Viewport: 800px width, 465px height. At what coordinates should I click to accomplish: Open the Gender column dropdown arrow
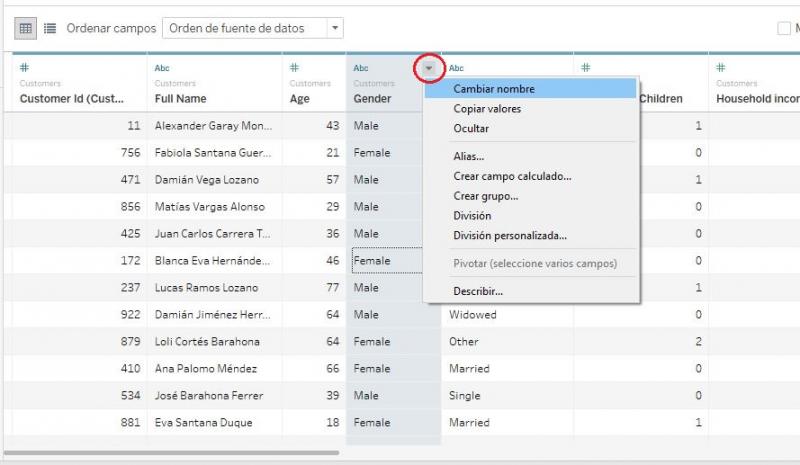[x=429, y=68]
